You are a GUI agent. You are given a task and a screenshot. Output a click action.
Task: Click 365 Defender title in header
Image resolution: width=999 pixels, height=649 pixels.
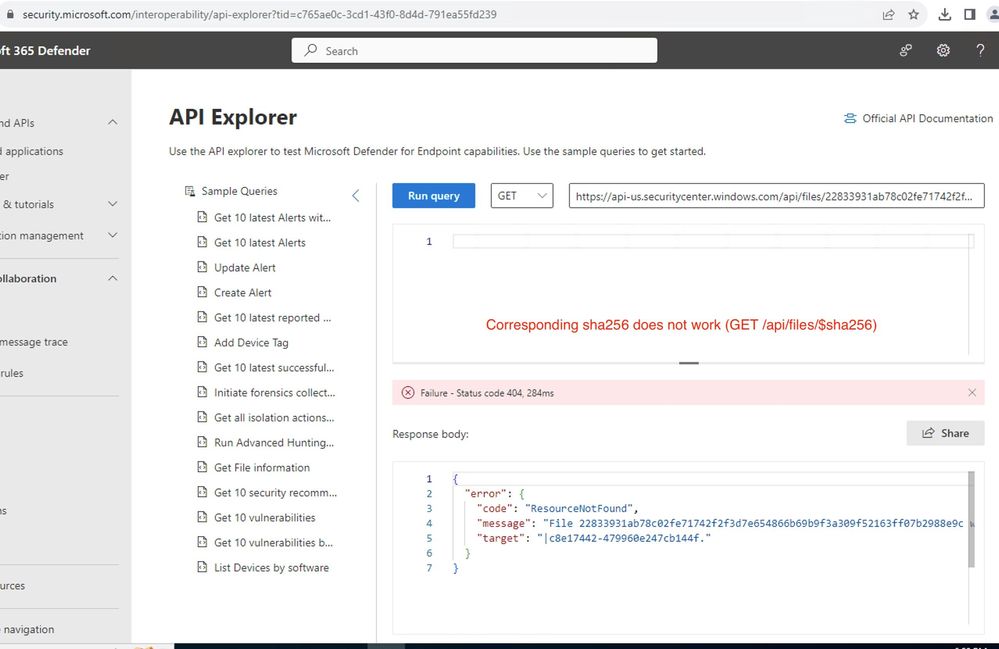[45, 50]
